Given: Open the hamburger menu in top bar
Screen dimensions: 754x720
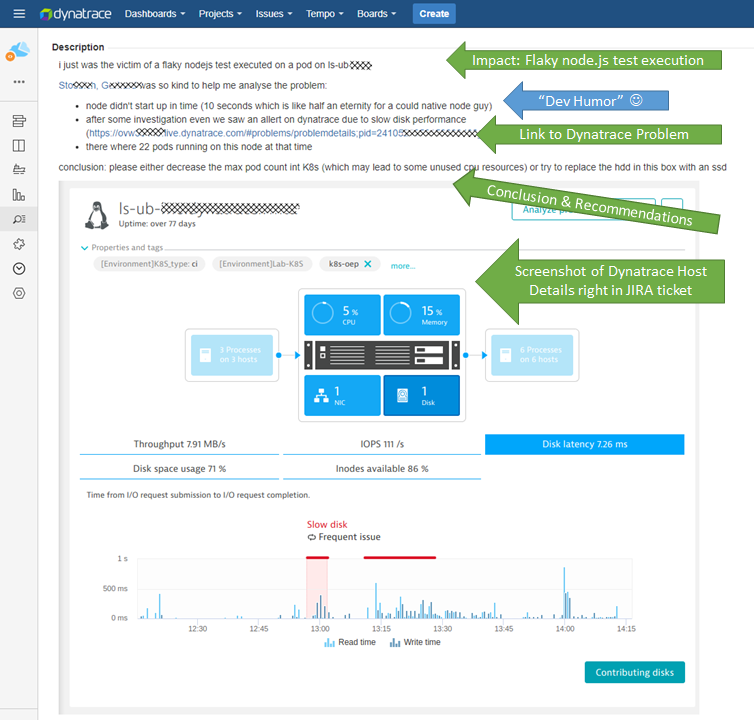Looking at the screenshot, I should click(x=19, y=13).
